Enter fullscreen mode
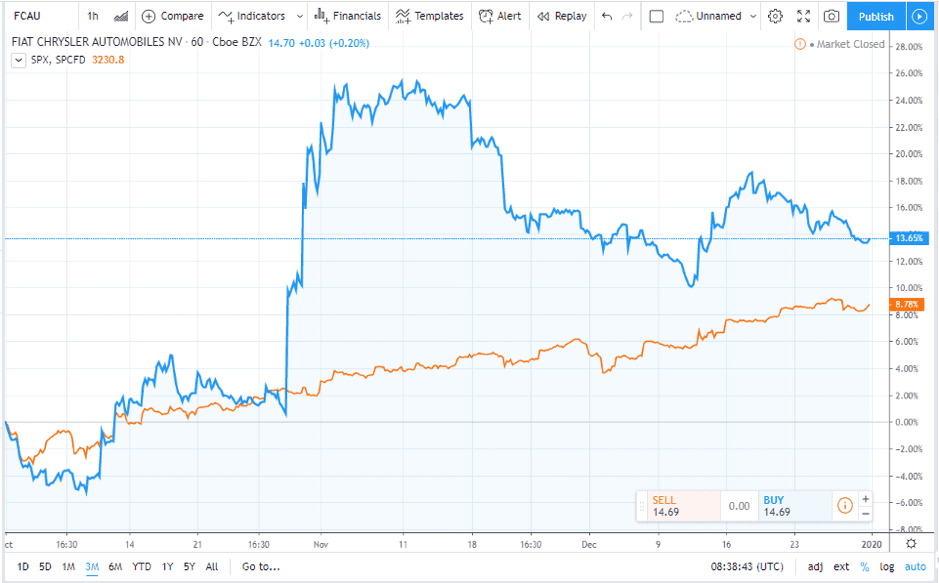The width and height of the screenshot is (939, 583). pos(803,16)
